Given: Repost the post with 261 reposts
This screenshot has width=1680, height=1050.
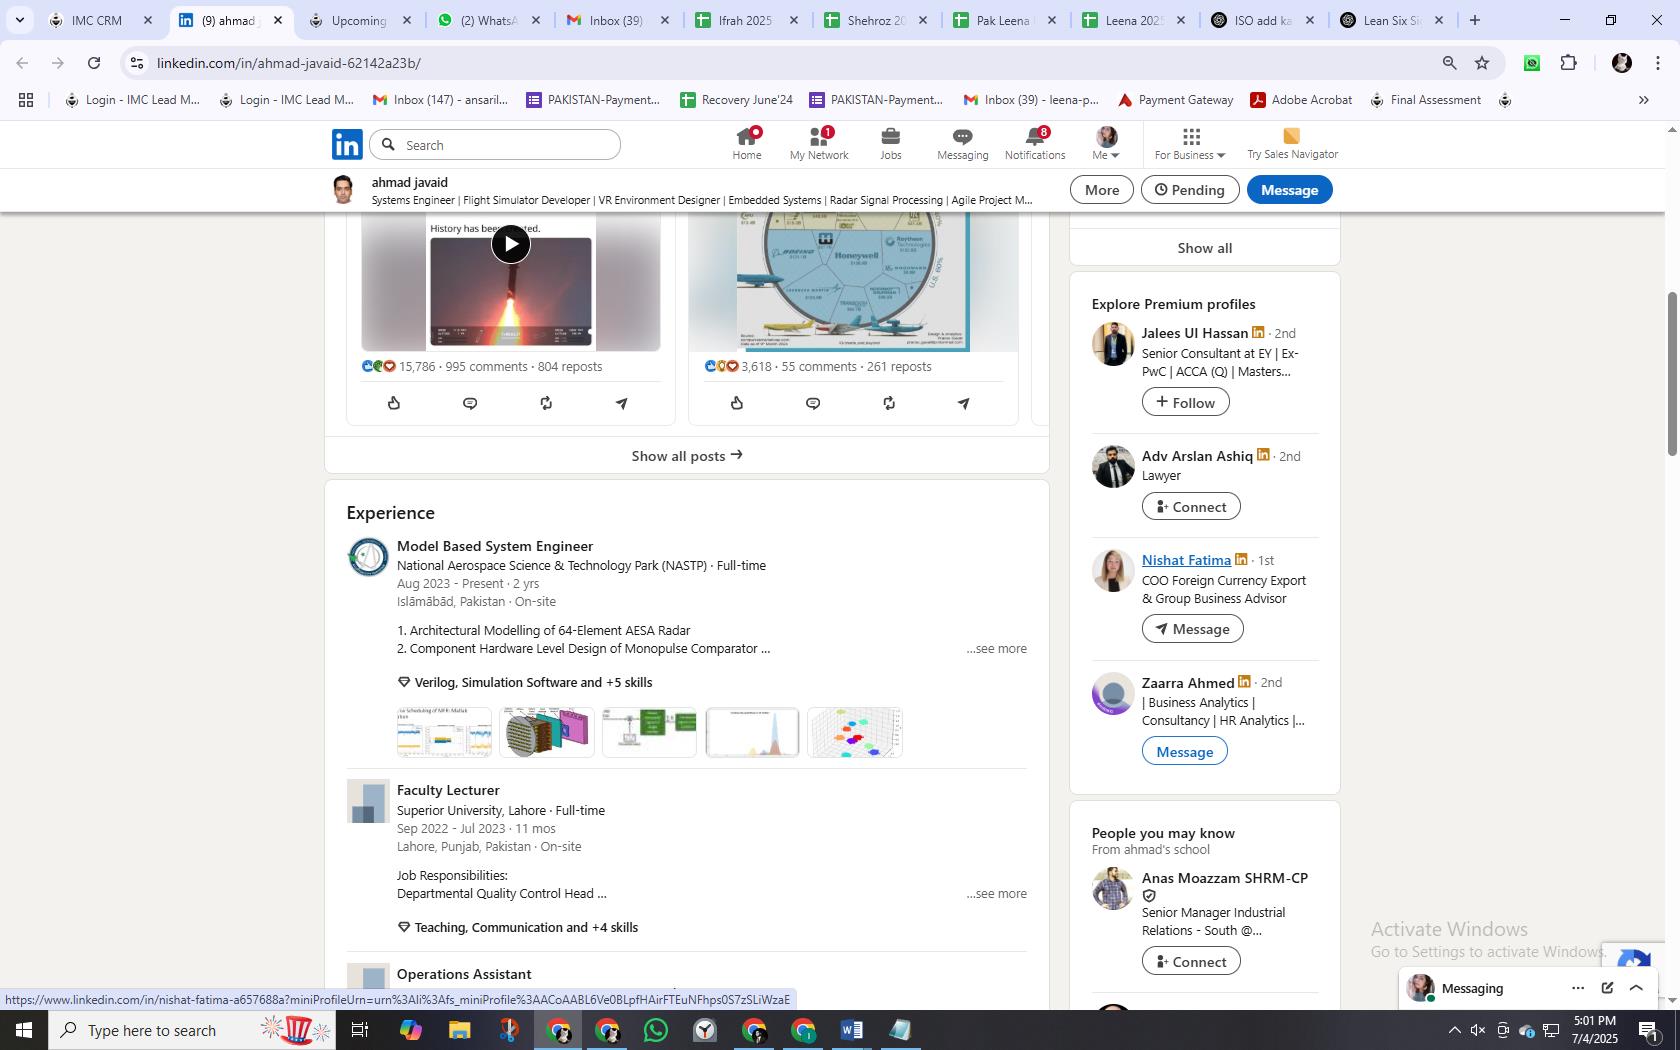Looking at the screenshot, I should tap(889, 403).
